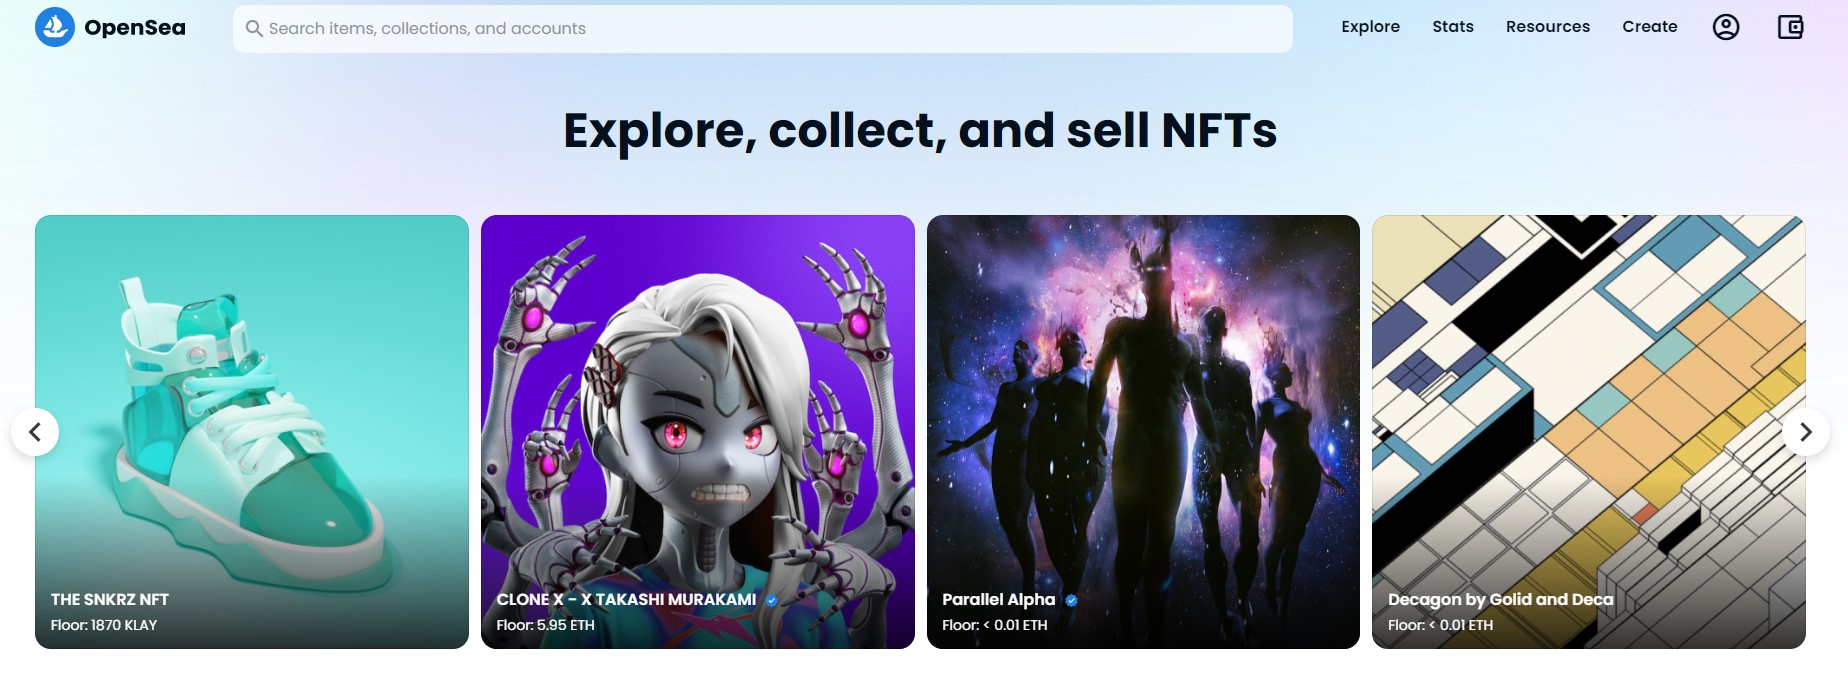The width and height of the screenshot is (1848, 680).
Task: Open the Parallel Alpha collection card
Action: [1143, 400]
